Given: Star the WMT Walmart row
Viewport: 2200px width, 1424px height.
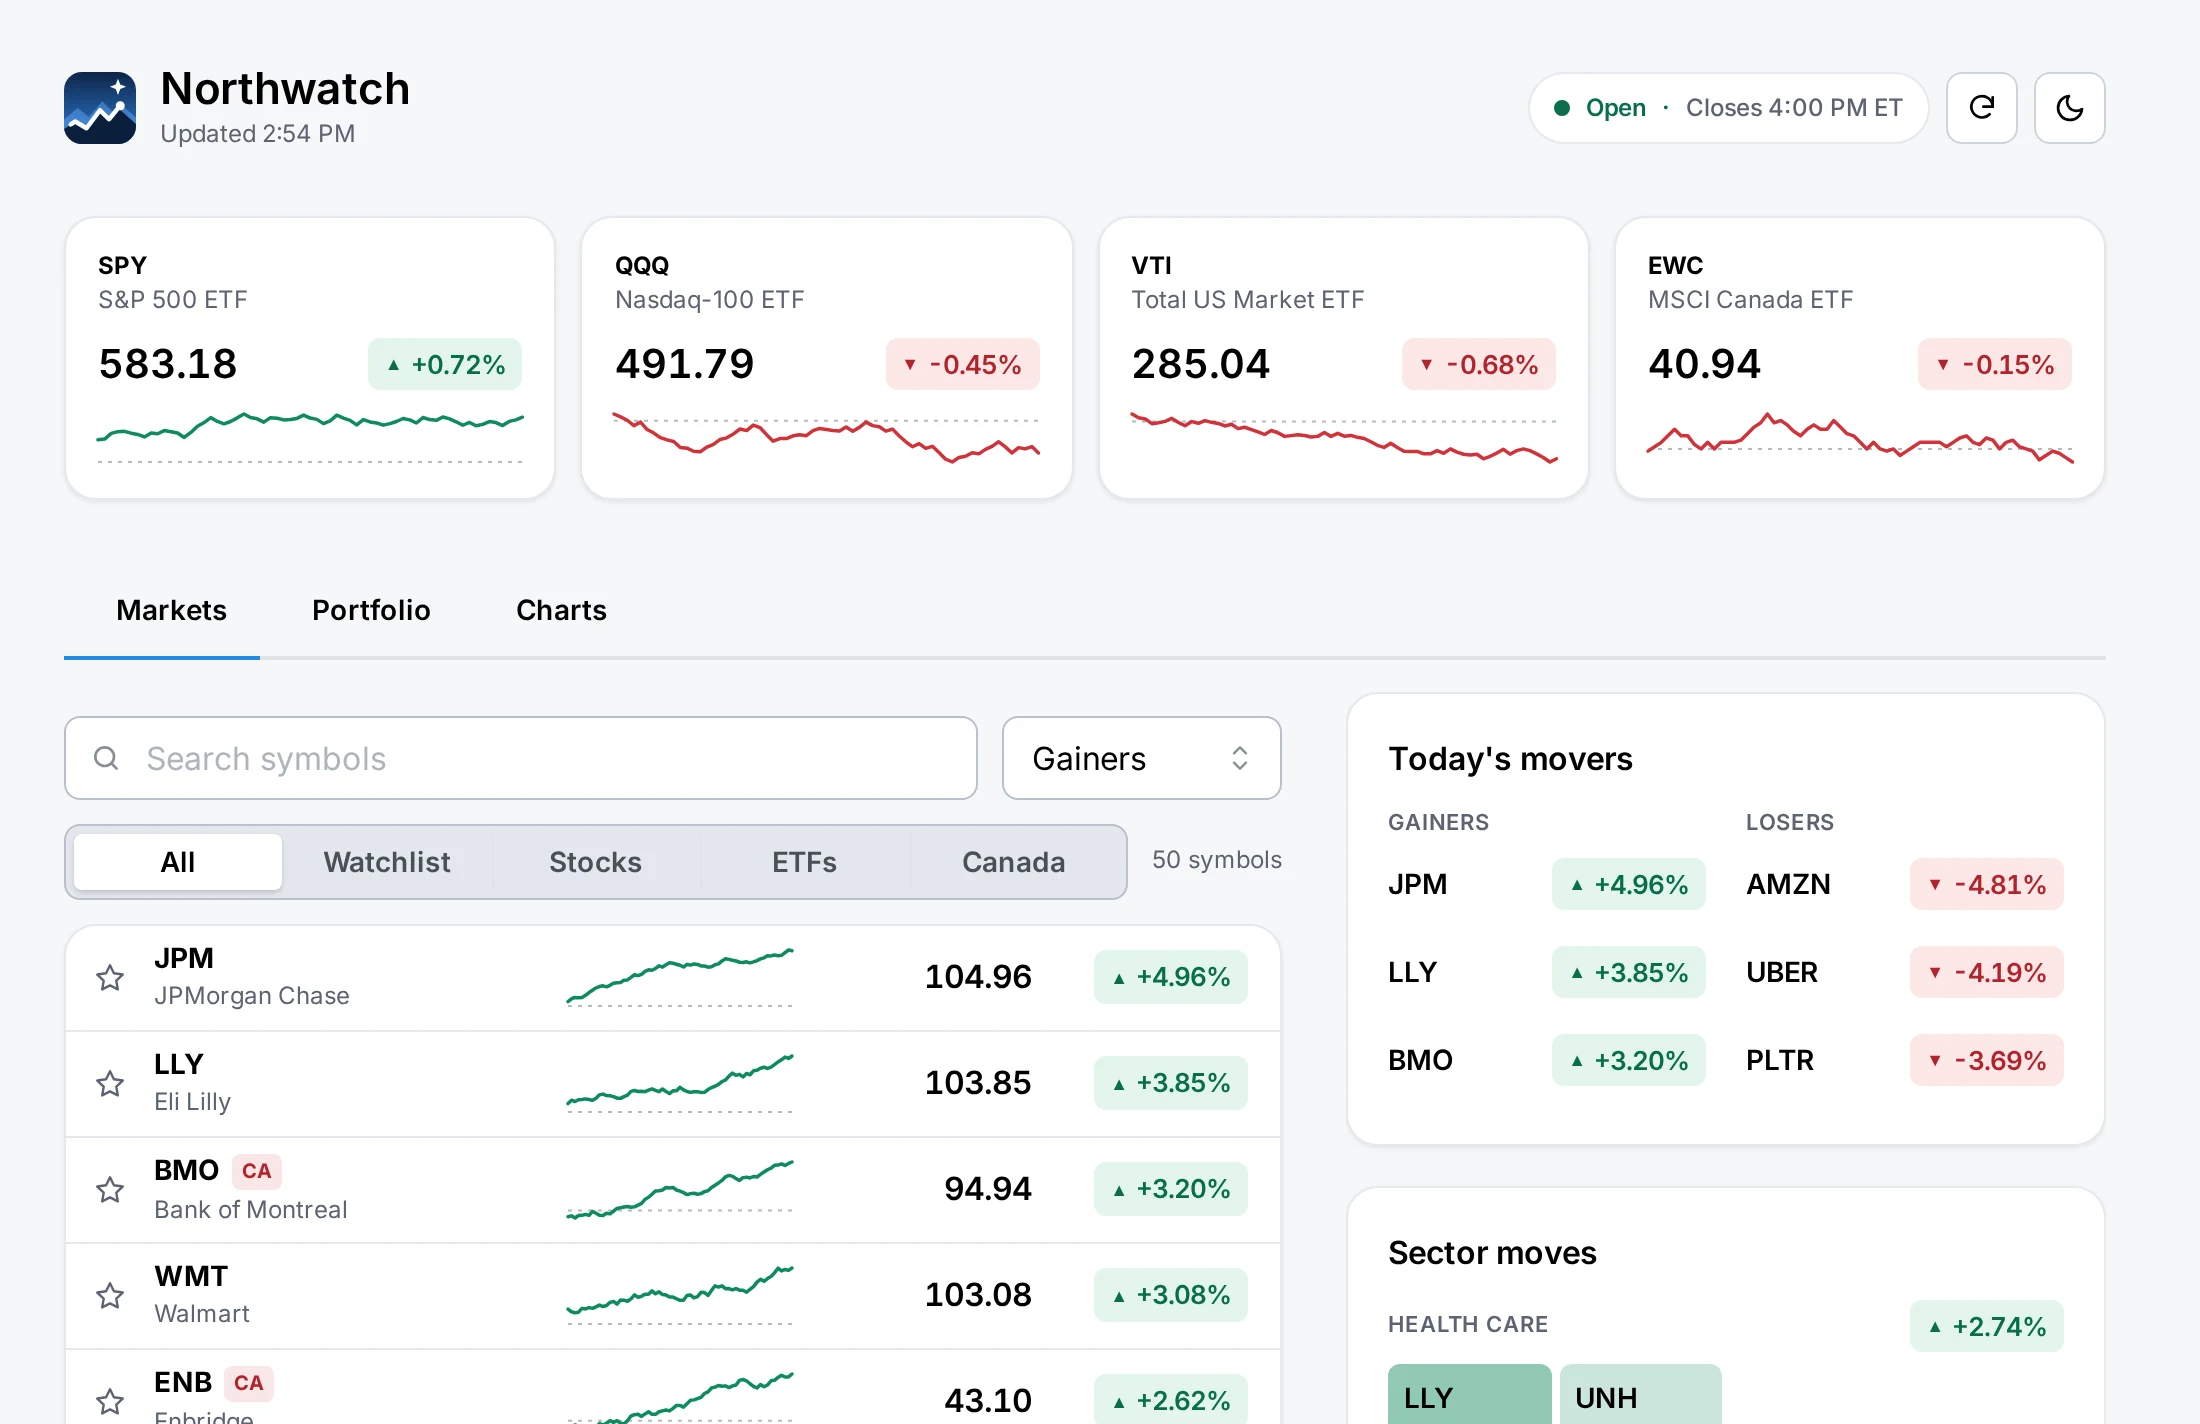Looking at the screenshot, I should [110, 1295].
